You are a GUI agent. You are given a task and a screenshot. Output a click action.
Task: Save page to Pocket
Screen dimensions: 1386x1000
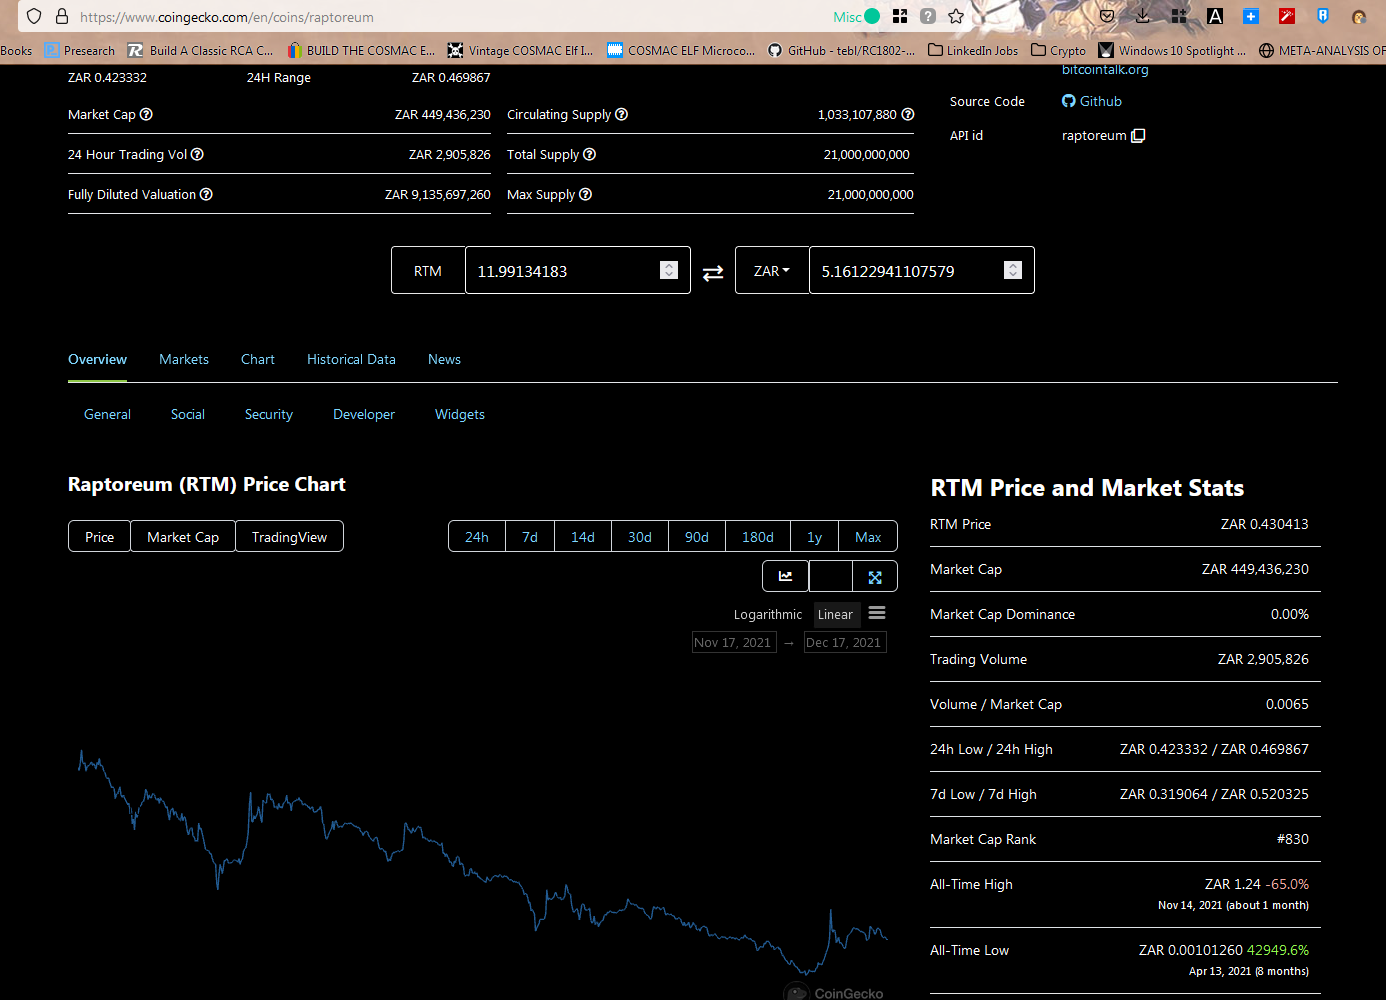[x=1107, y=16]
